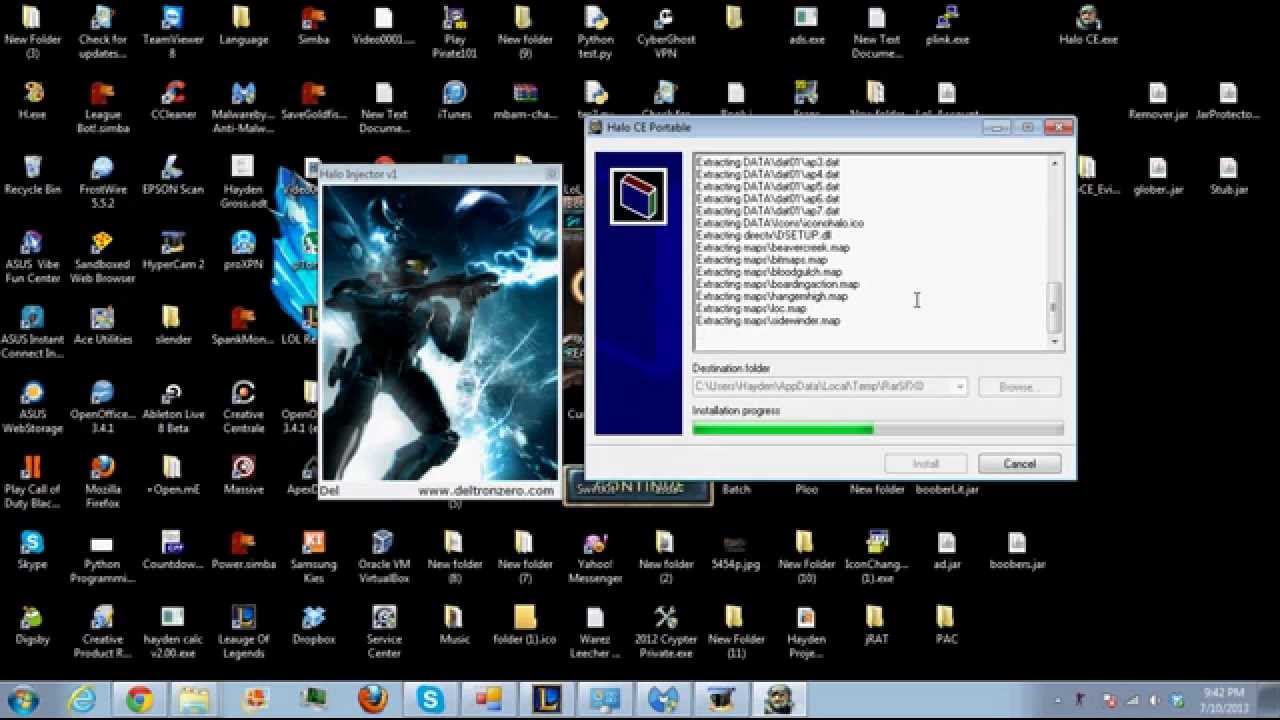Select the log line ending bloodgulch.map
The height and width of the screenshot is (720, 1280).
769,272
